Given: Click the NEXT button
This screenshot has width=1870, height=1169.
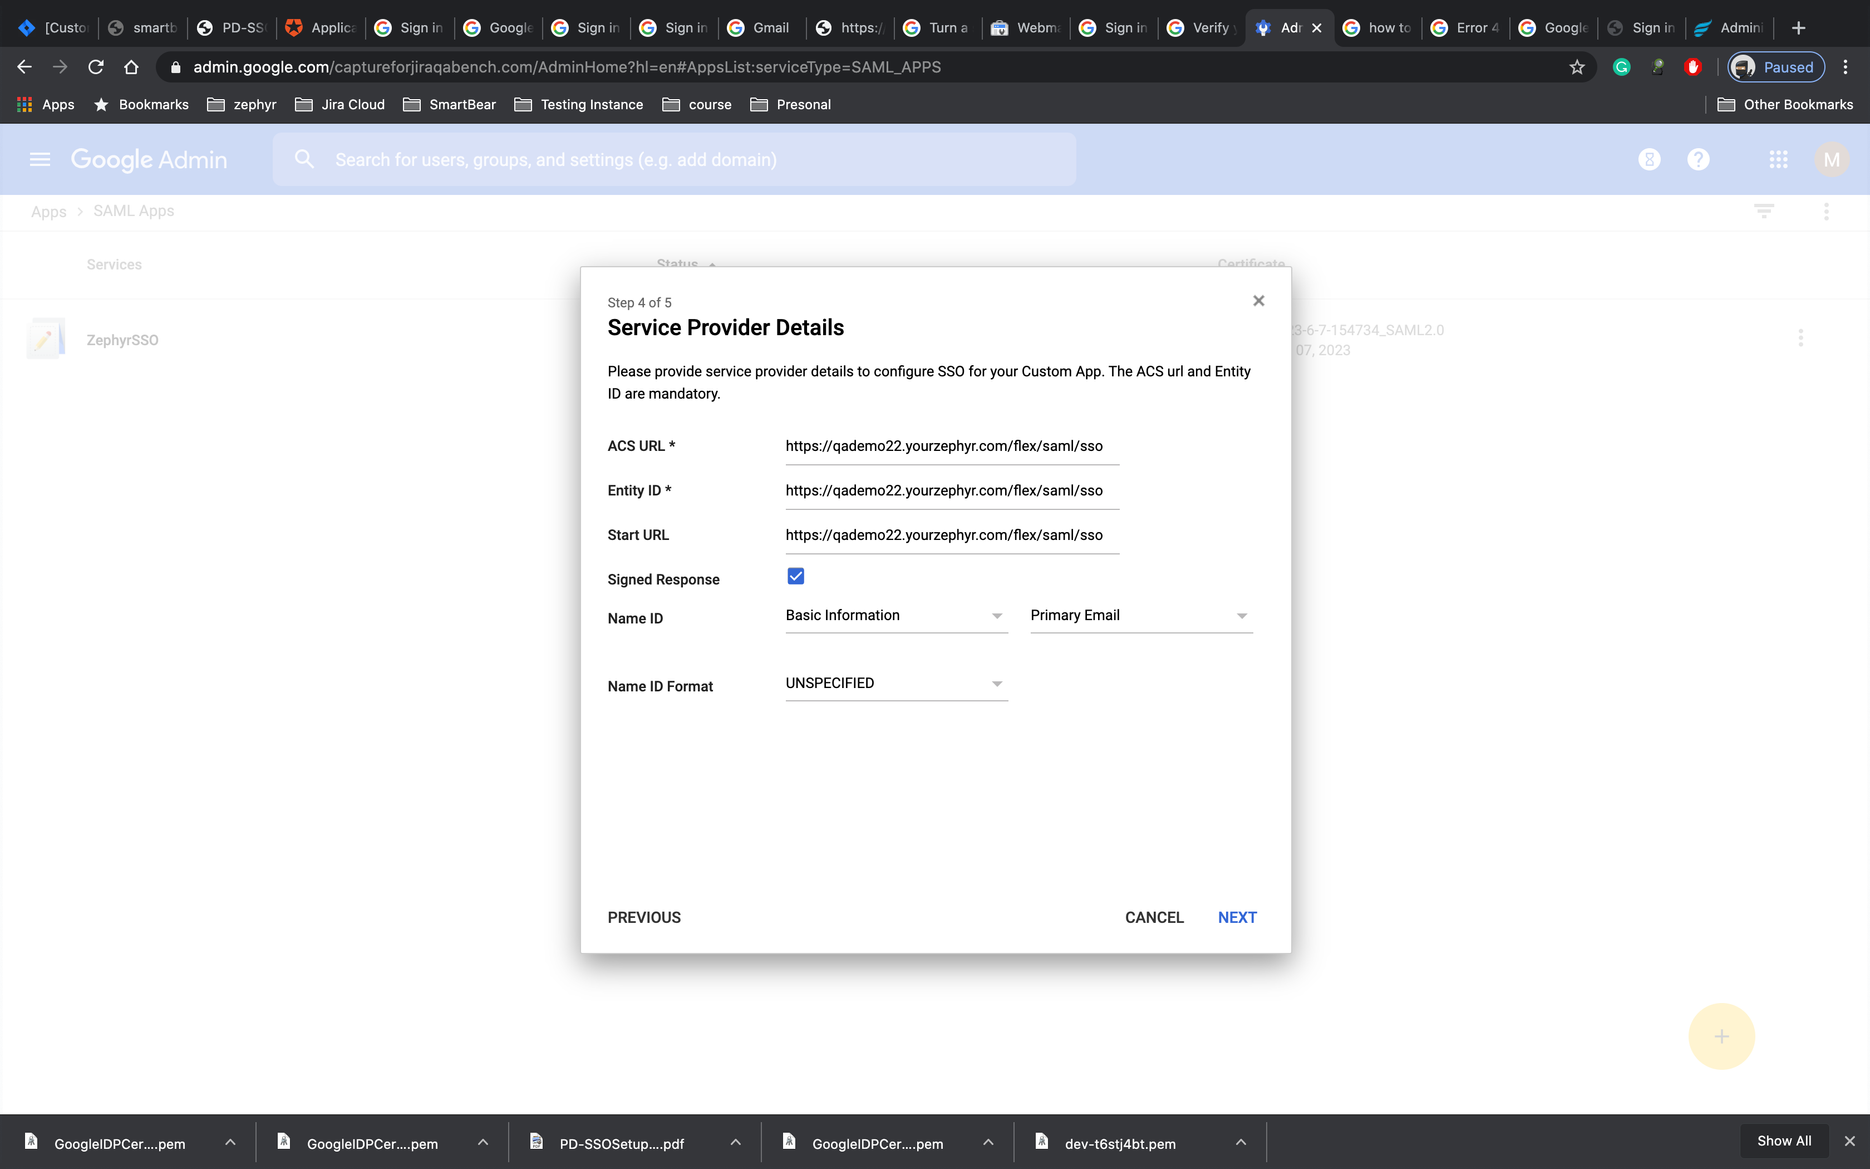Looking at the screenshot, I should pyautogui.click(x=1237, y=917).
